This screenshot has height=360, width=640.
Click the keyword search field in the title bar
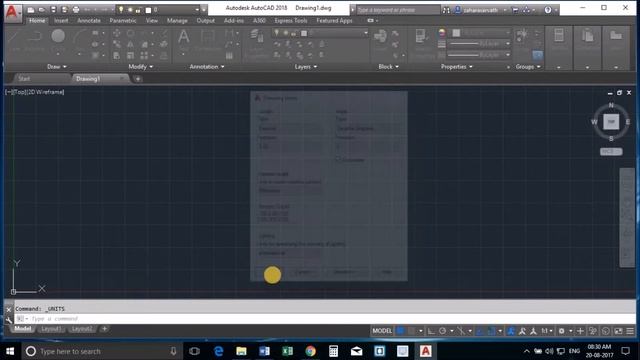click(x=398, y=10)
